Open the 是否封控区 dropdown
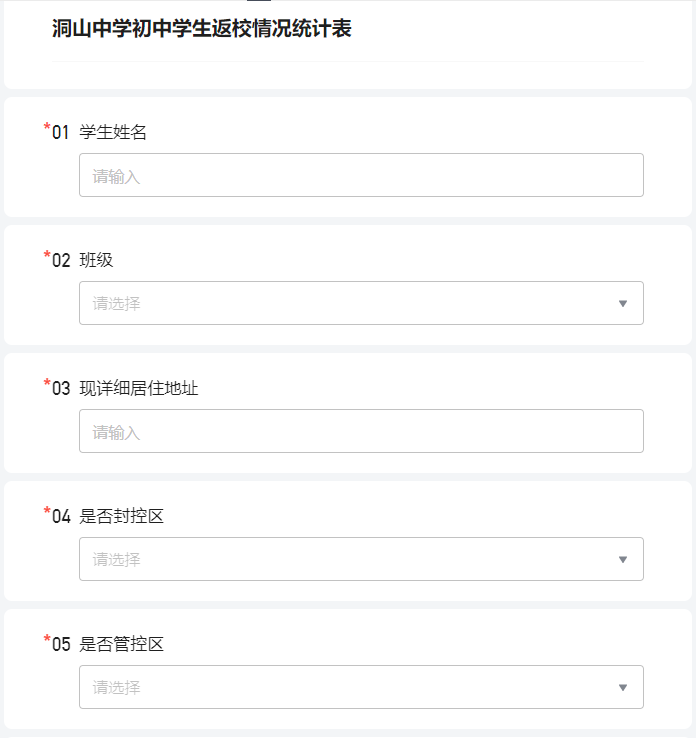 click(361, 559)
